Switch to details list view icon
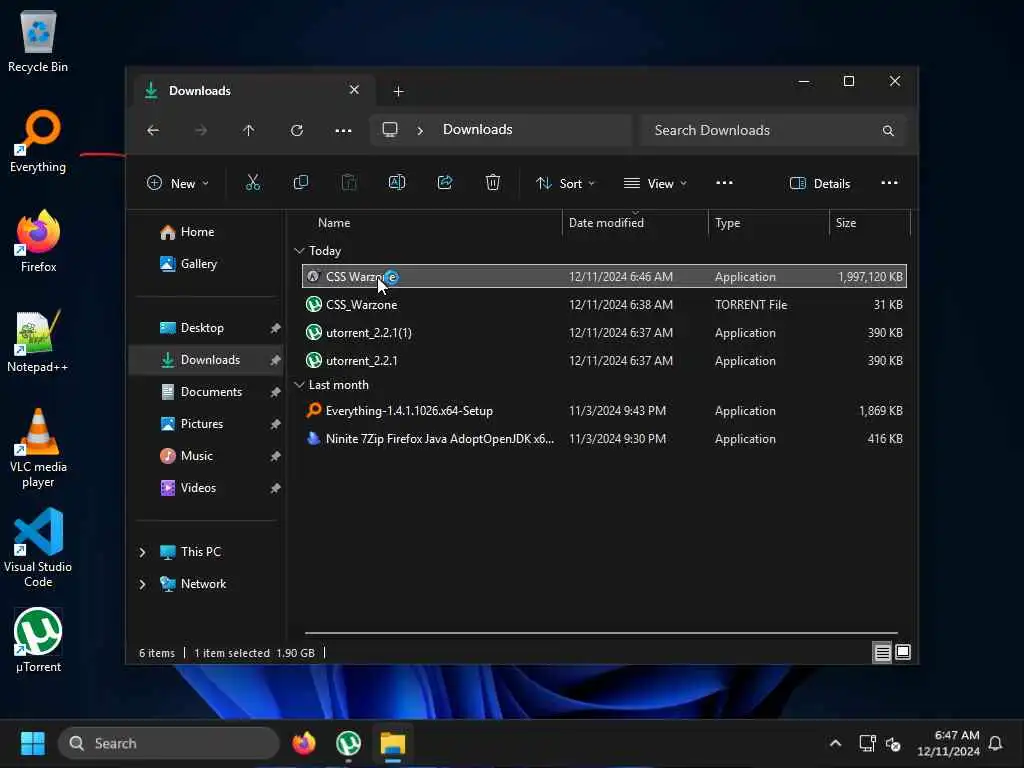The width and height of the screenshot is (1024, 768). [882, 652]
